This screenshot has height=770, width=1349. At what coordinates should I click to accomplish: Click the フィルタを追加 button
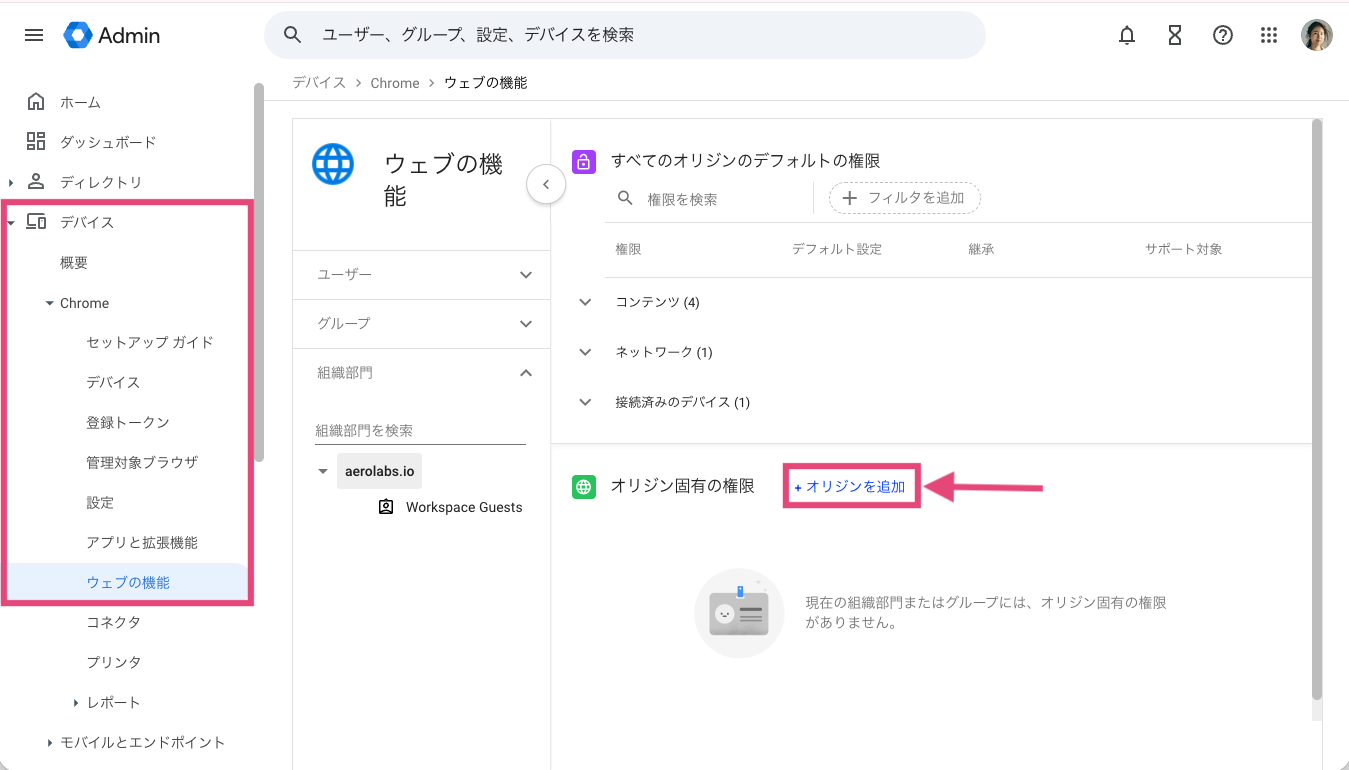click(x=903, y=198)
